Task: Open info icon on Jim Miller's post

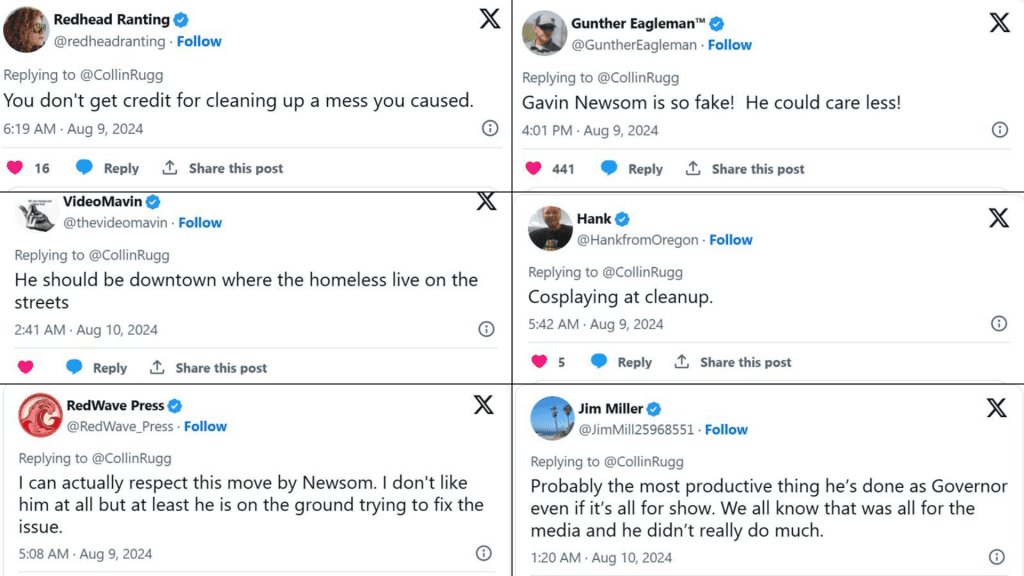Action: point(997,557)
